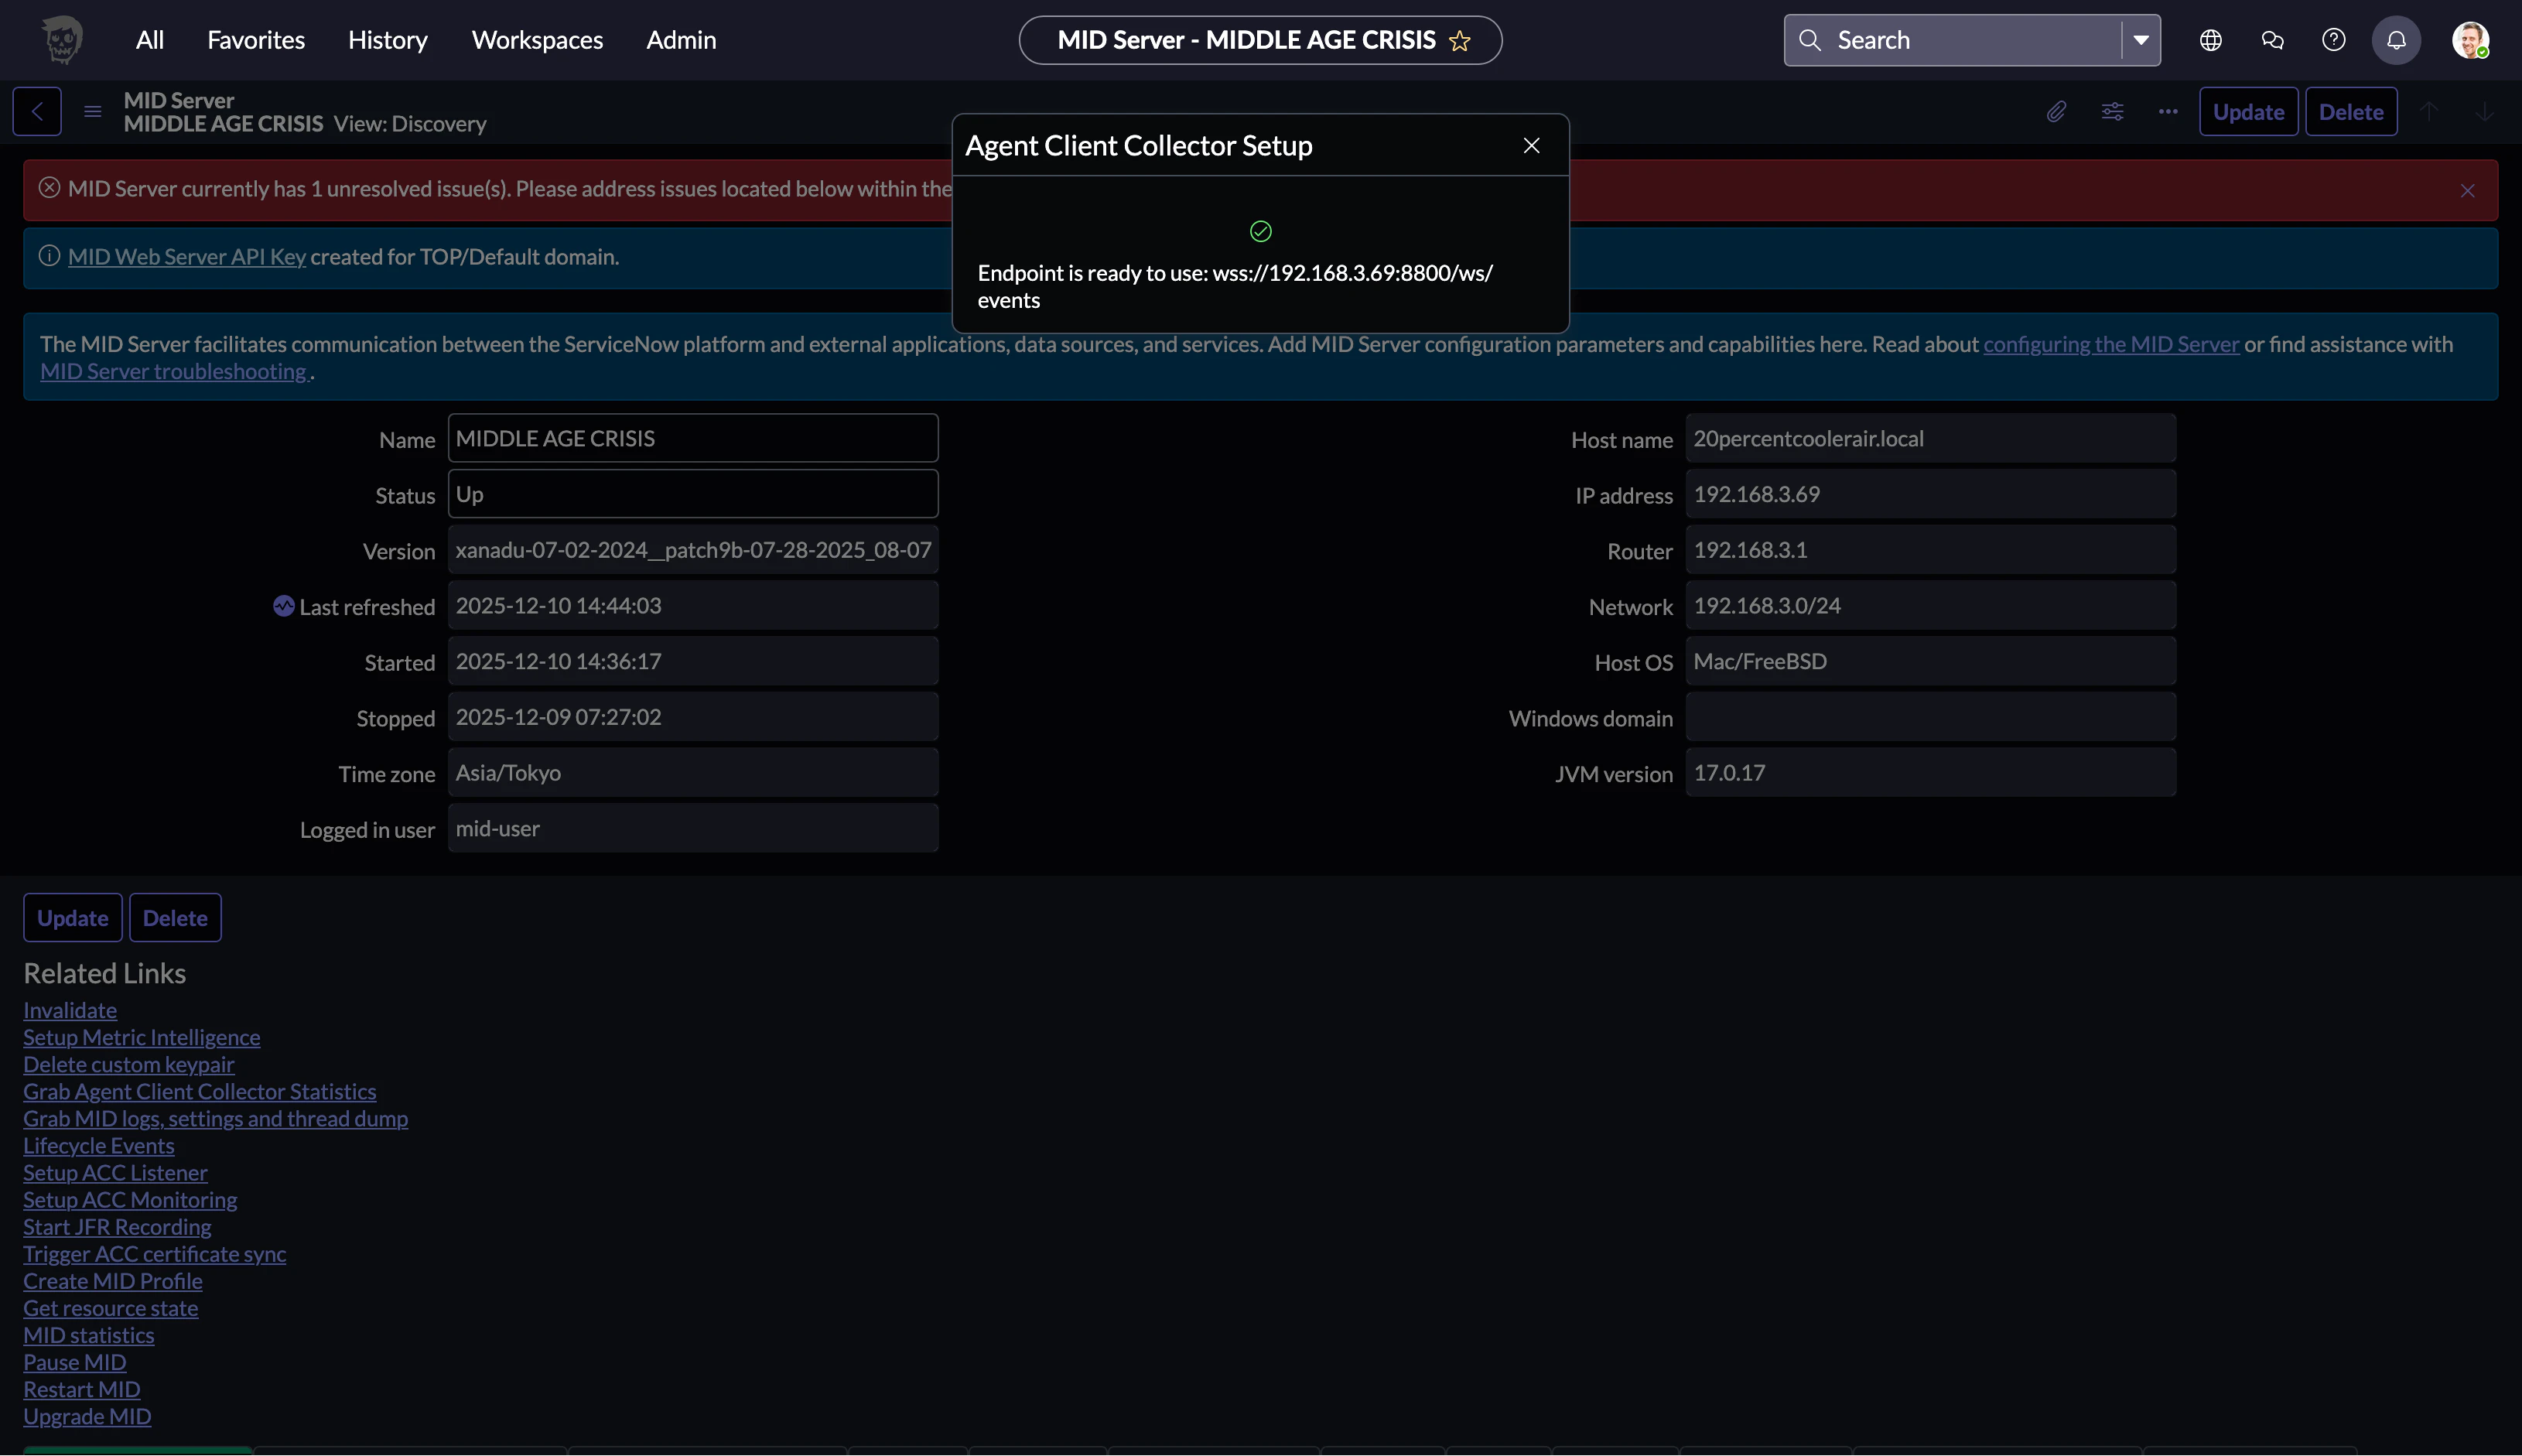Open the History menu
The width and height of the screenshot is (2522, 1456).
pyautogui.click(x=388, y=40)
